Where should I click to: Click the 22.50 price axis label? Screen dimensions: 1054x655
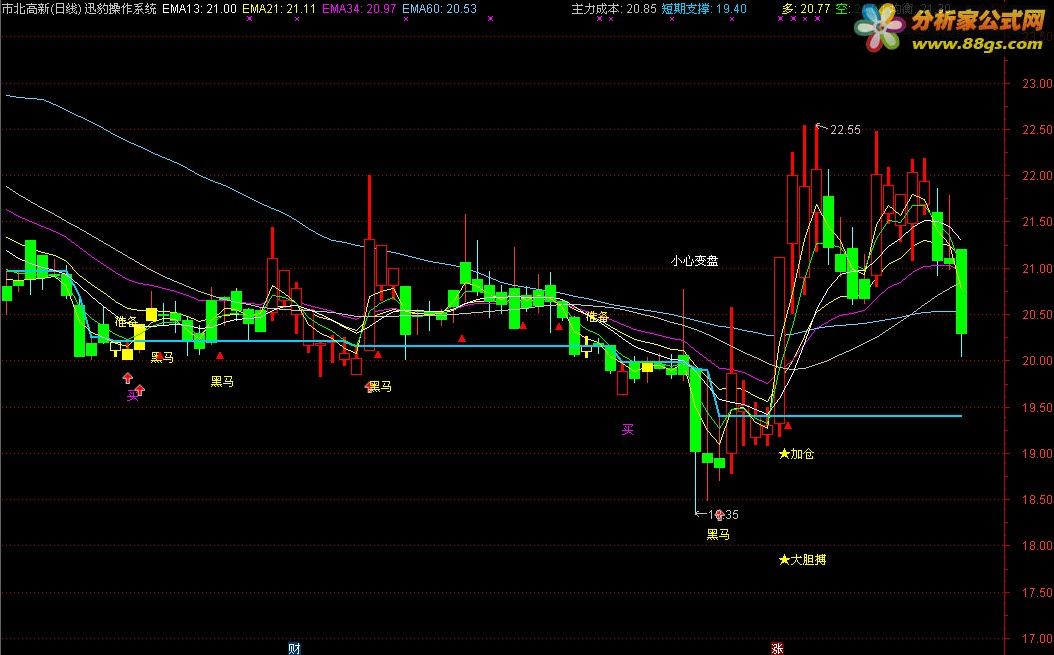(x=1037, y=130)
